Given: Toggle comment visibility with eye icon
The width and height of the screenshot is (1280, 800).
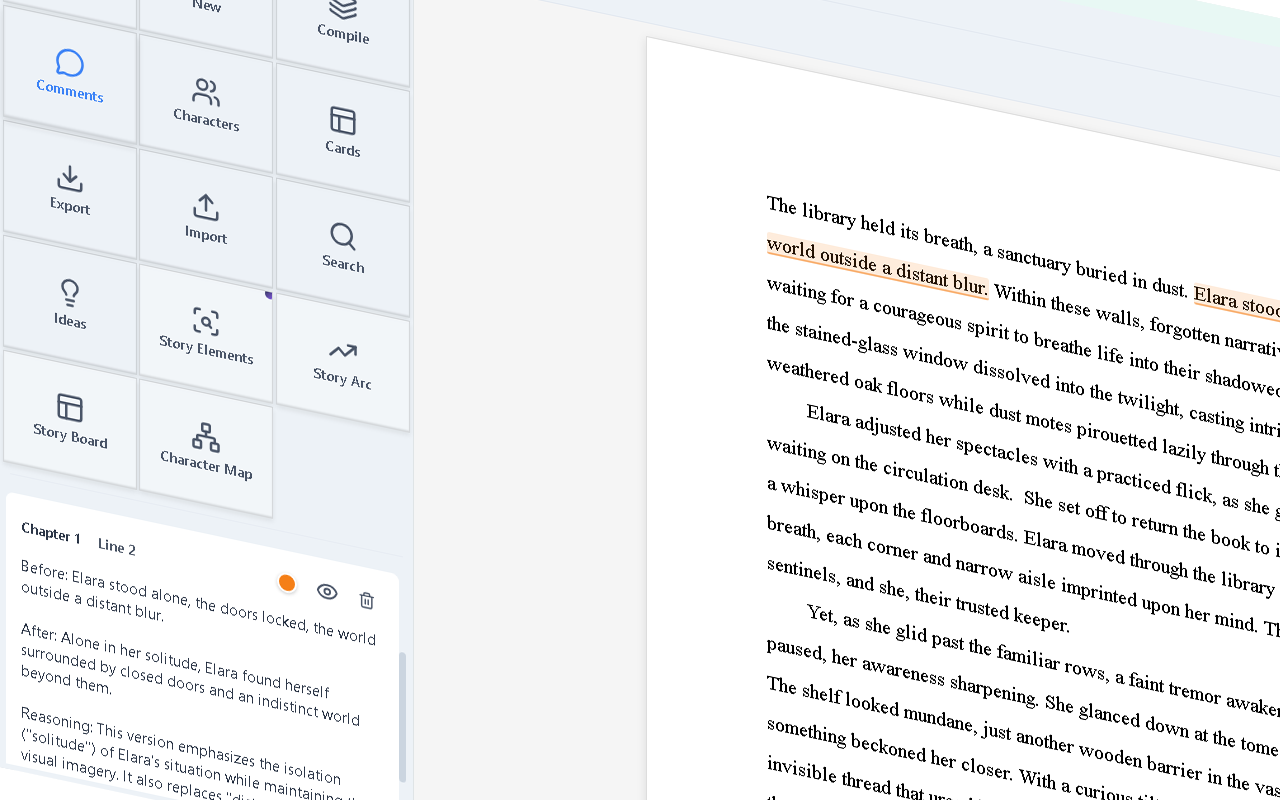Looking at the screenshot, I should tap(327, 592).
